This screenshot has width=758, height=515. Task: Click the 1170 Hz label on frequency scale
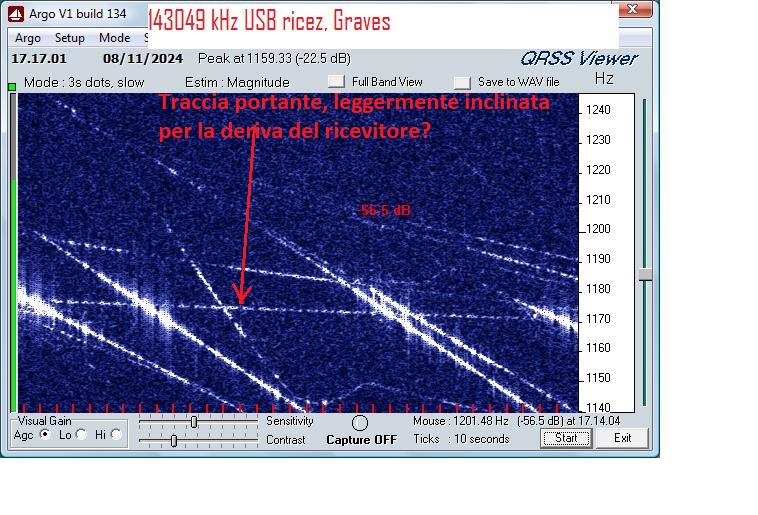tap(598, 318)
